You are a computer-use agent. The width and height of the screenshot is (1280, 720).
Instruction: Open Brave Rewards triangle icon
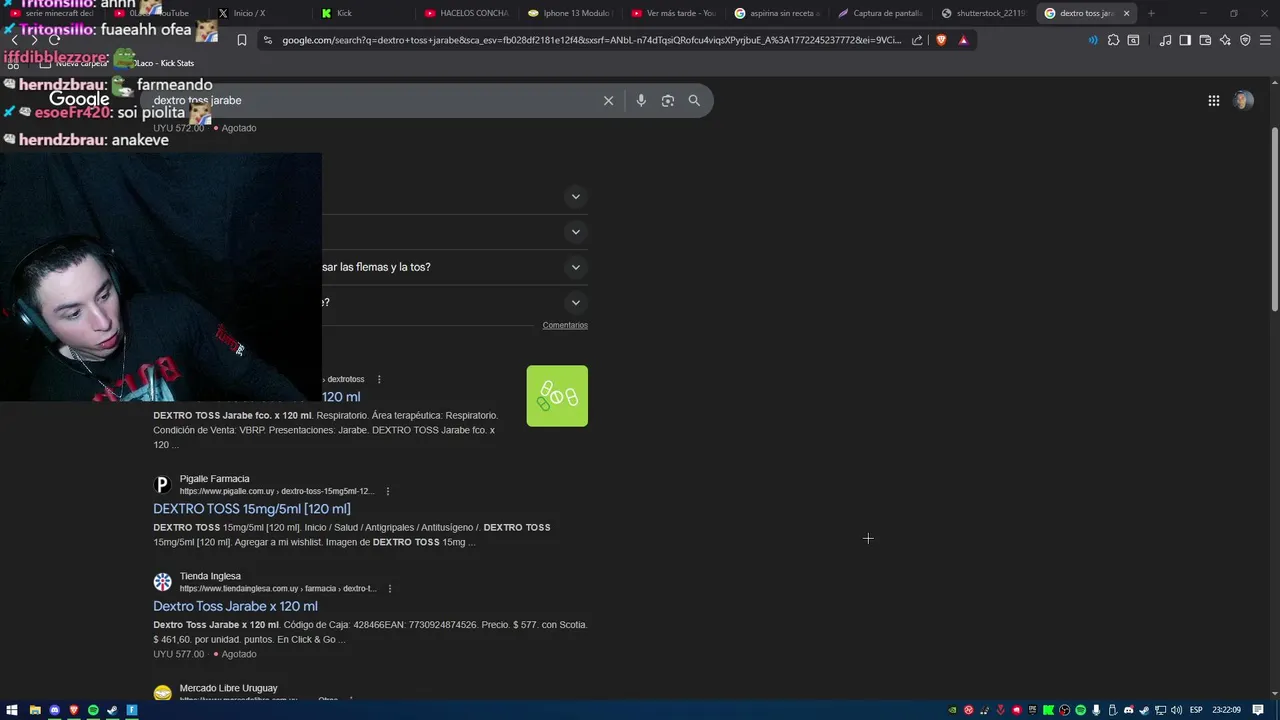pyautogui.click(x=963, y=40)
